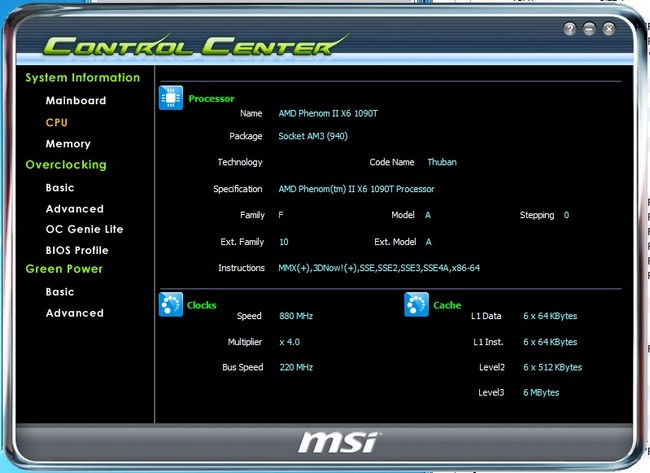The height and width of the screenshot is (473, 650).
Task: Click the Stepping value 0
Action: [566, 215]
